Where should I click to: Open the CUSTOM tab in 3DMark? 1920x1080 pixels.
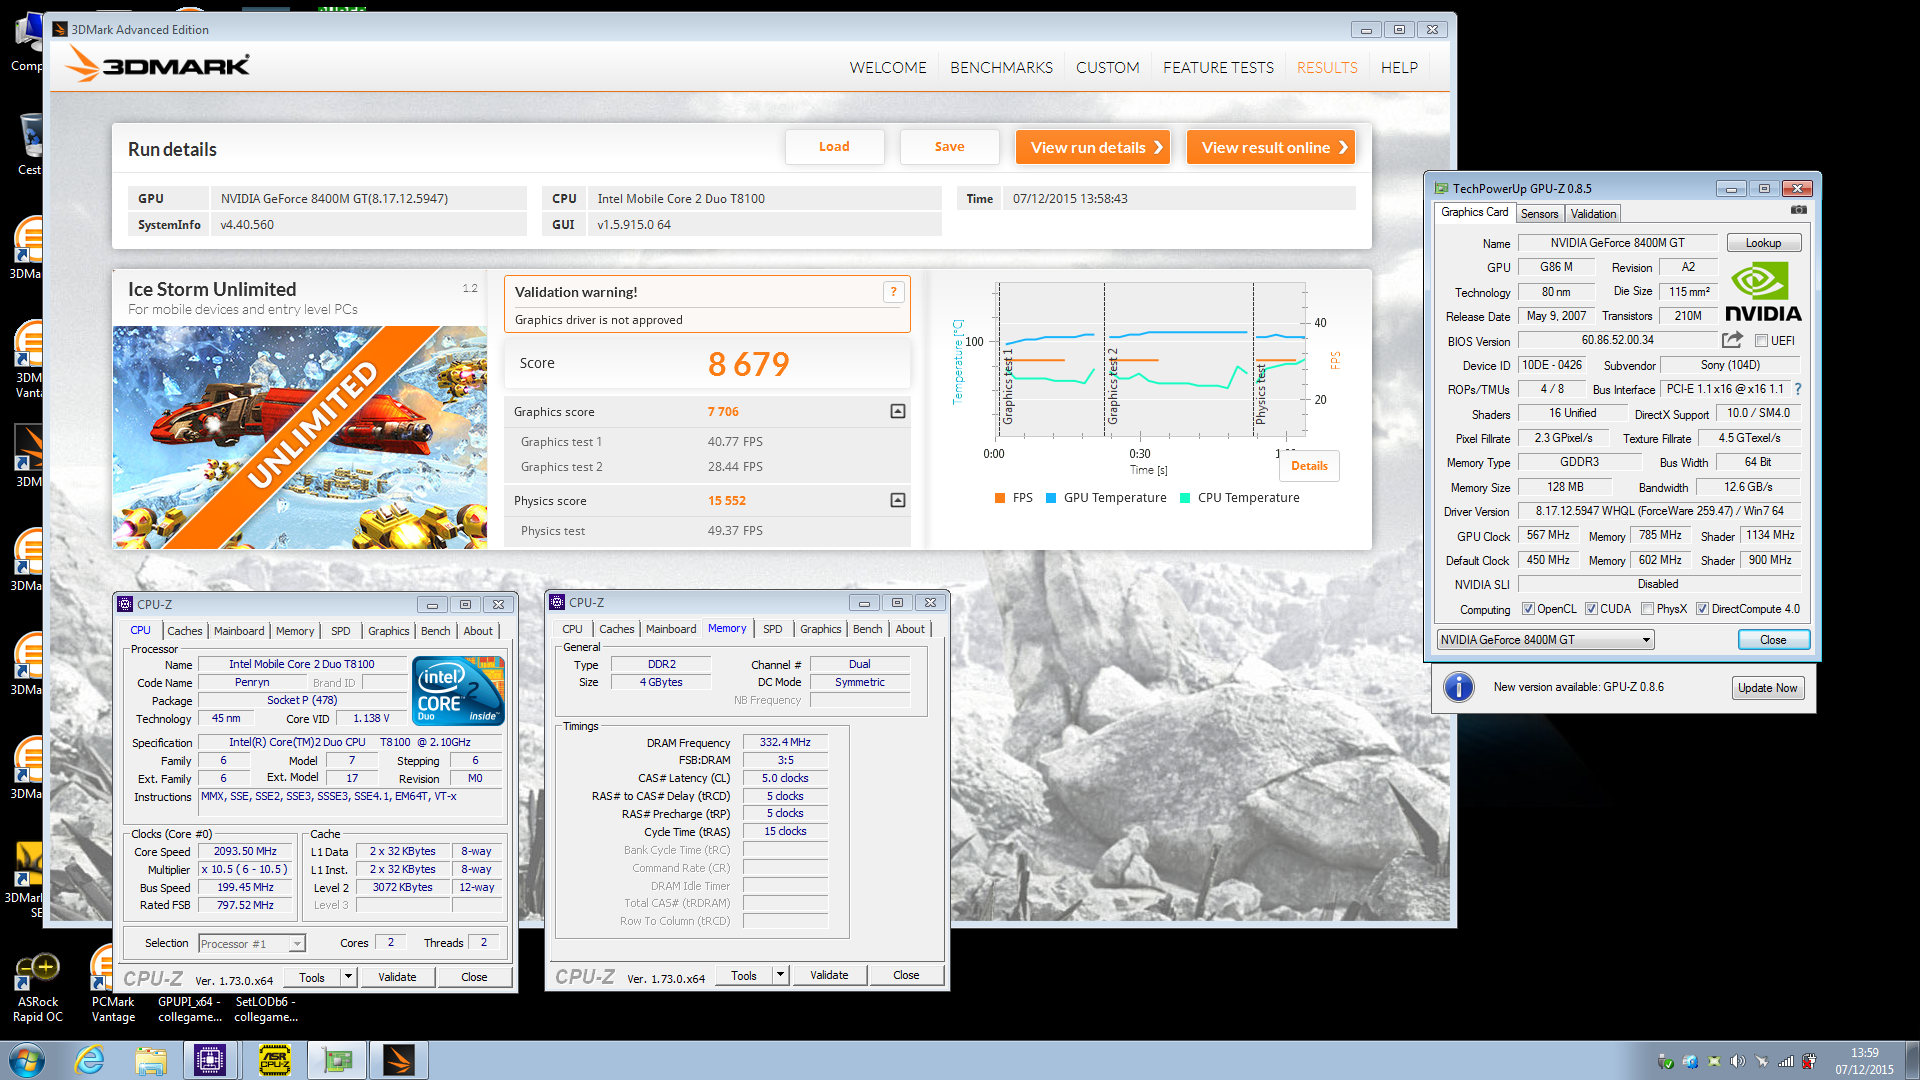tap(1107, 67)
